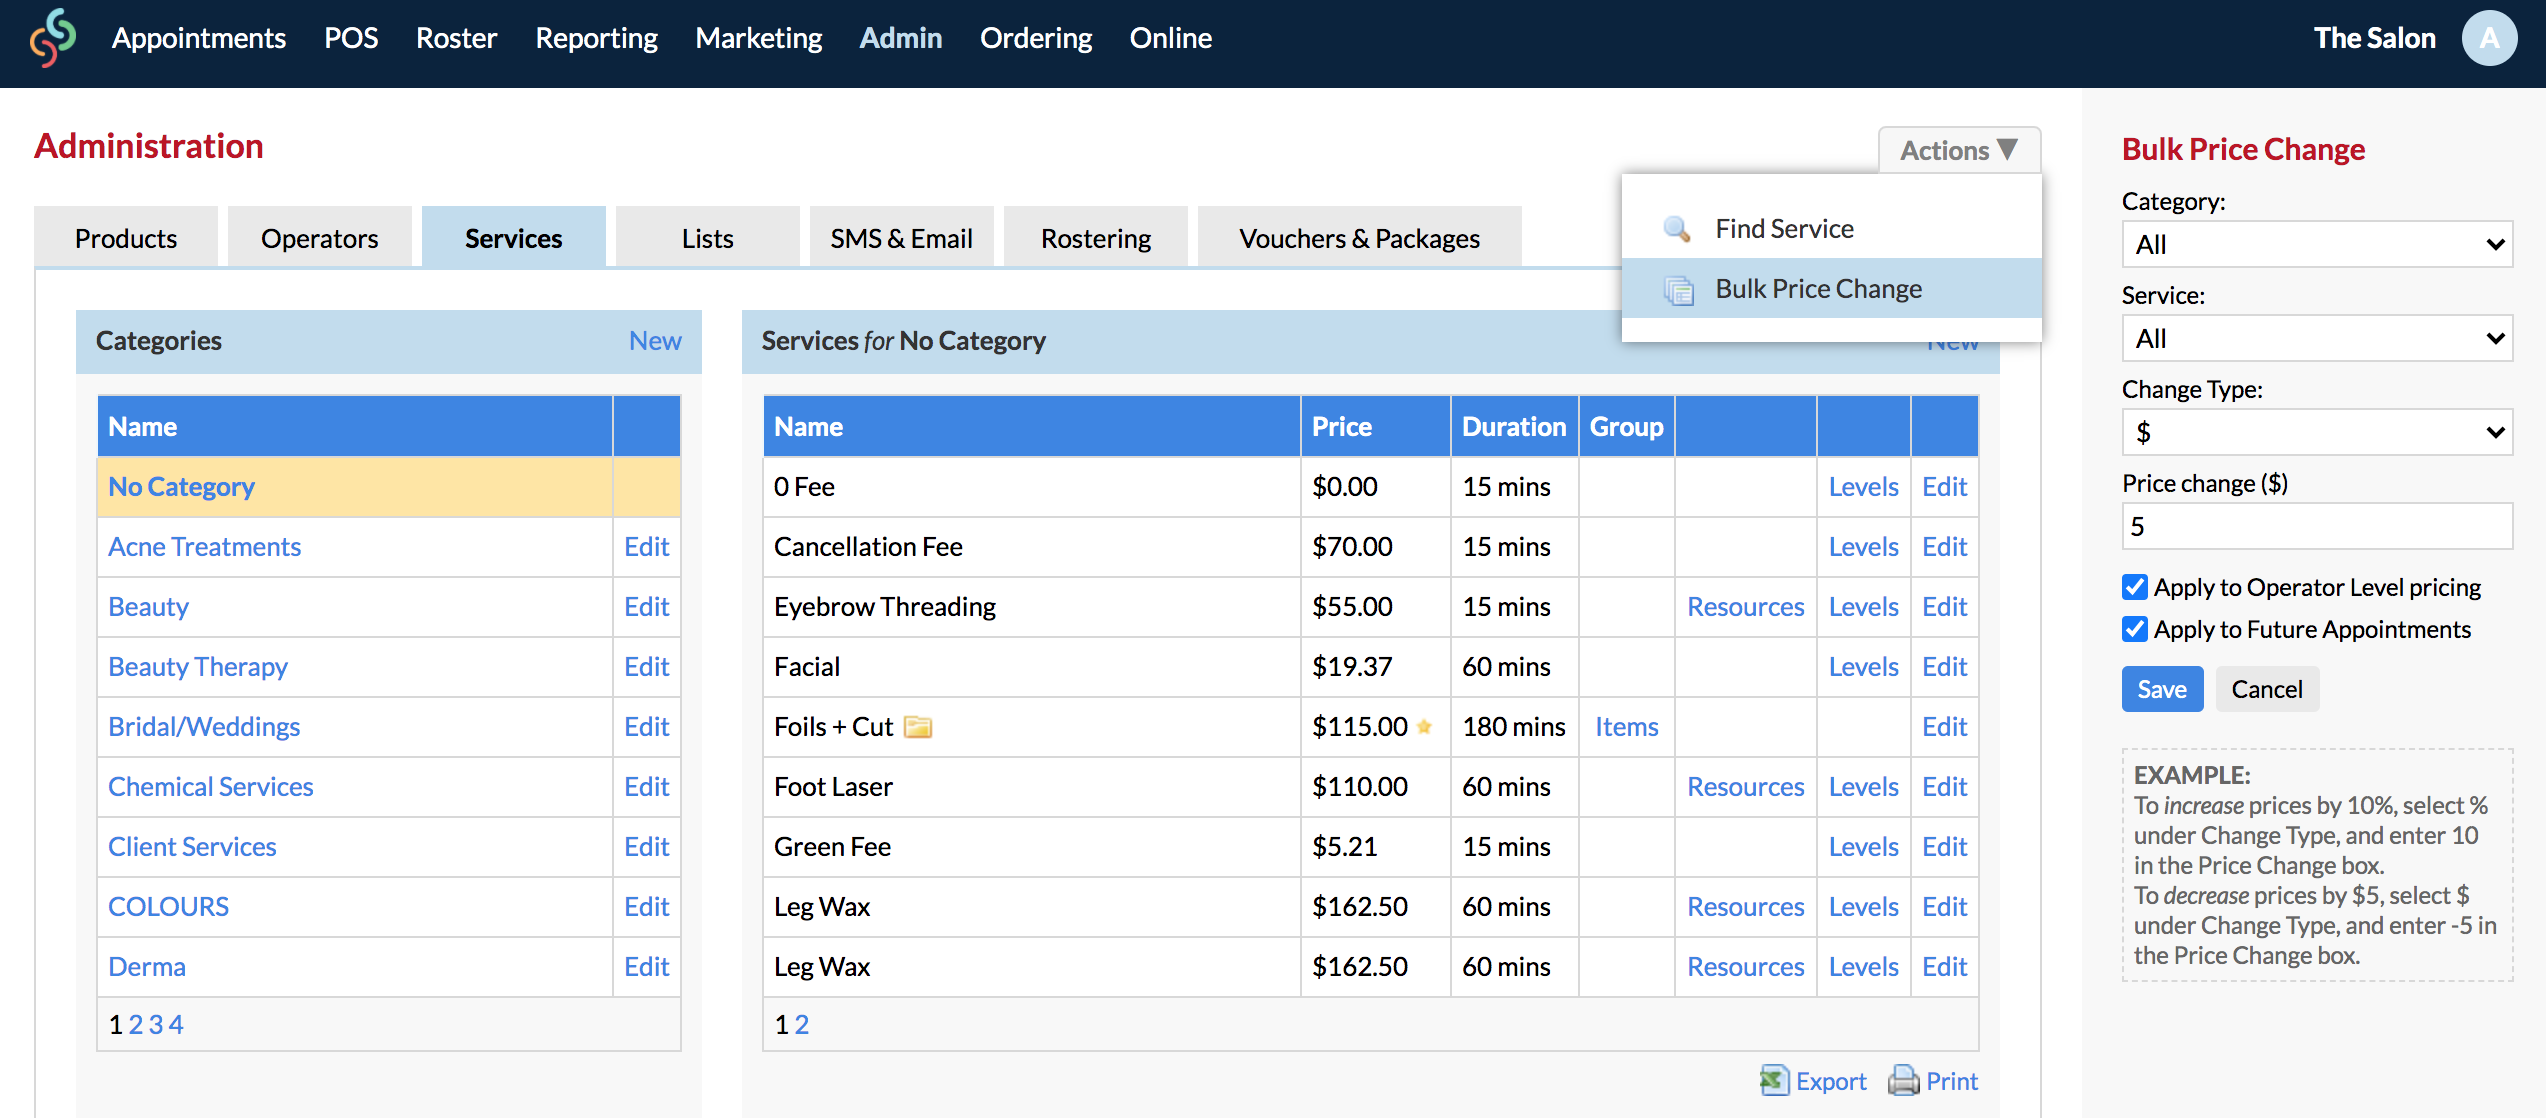Click the salon logo icon

pyautogui.click(x=52, y=38)
